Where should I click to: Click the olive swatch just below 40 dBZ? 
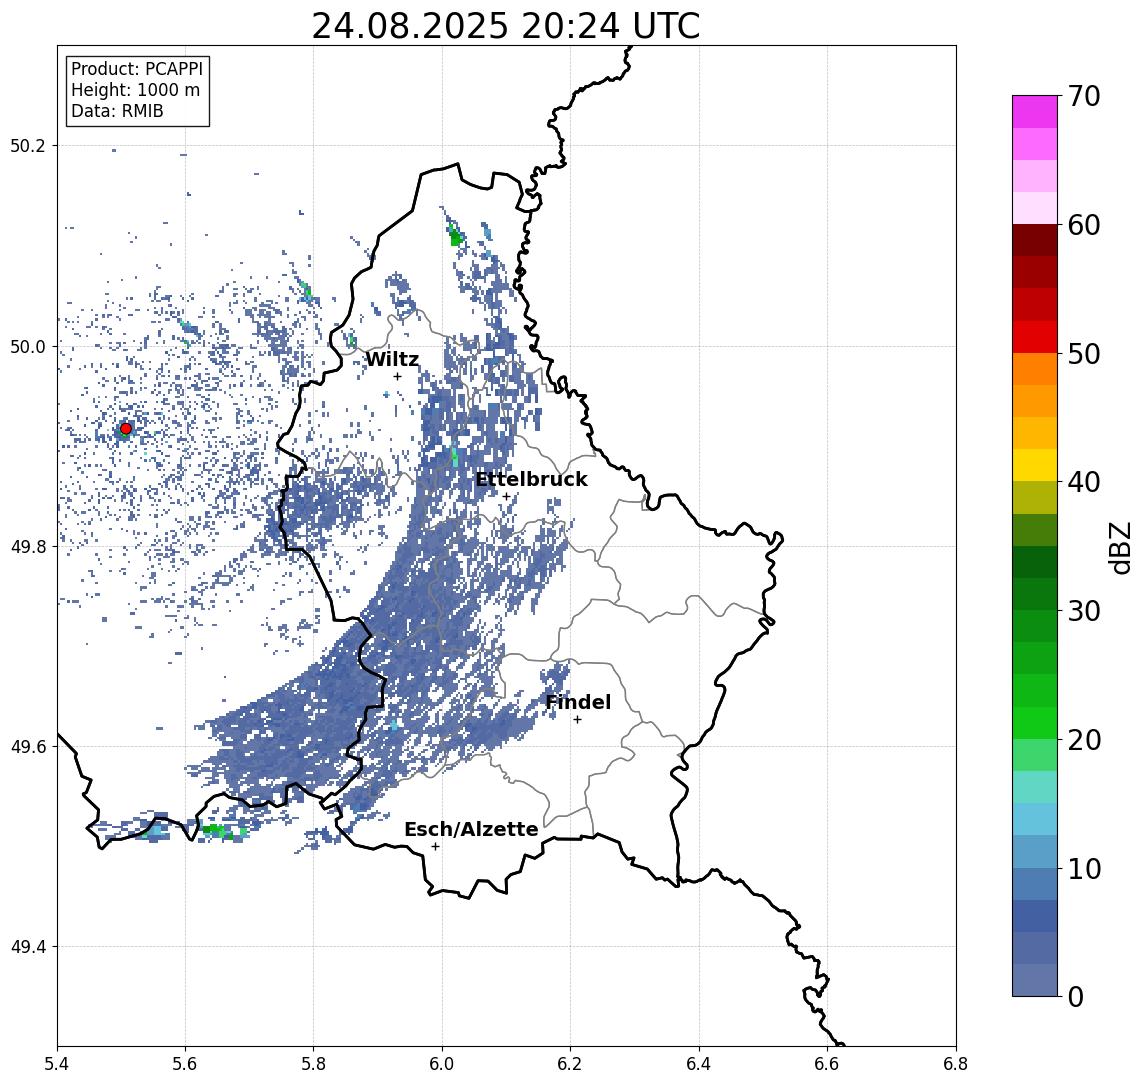[x=1035, y=497]
